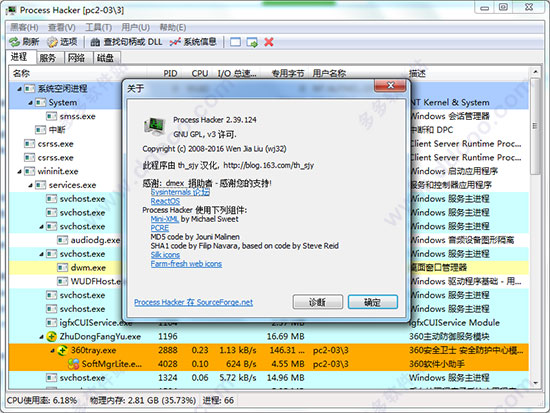This screenshot has height=413, width=550.
Task: Click the audiodg.exe process icon
Action: (62, 240)
